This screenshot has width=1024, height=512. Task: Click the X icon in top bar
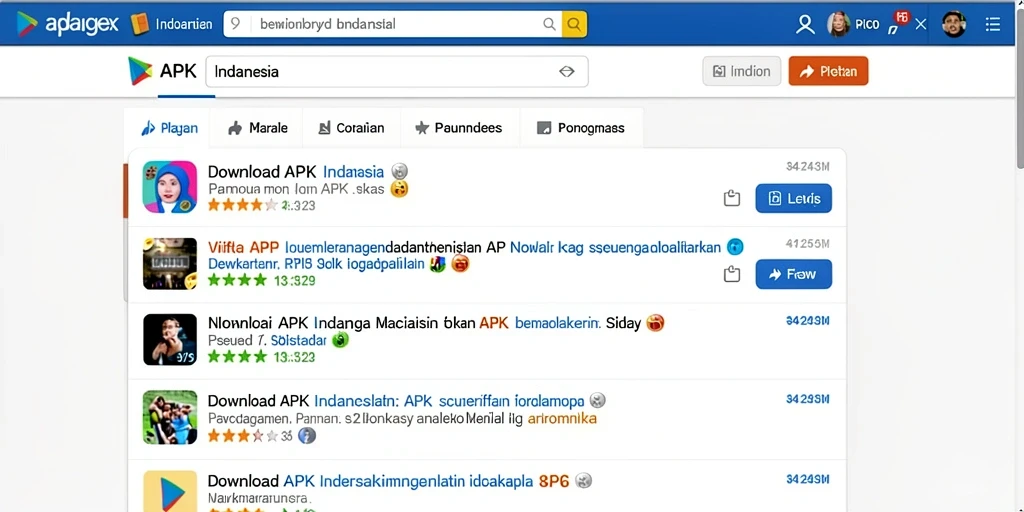[x=920, y=25]
